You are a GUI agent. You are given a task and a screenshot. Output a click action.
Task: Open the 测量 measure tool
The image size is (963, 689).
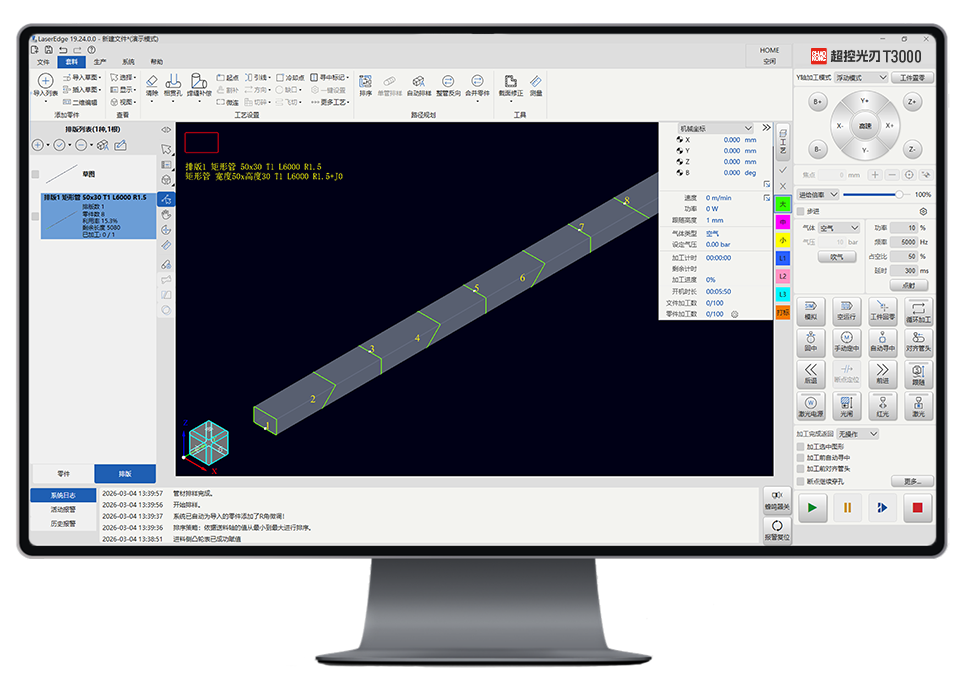tap(535, 81)
